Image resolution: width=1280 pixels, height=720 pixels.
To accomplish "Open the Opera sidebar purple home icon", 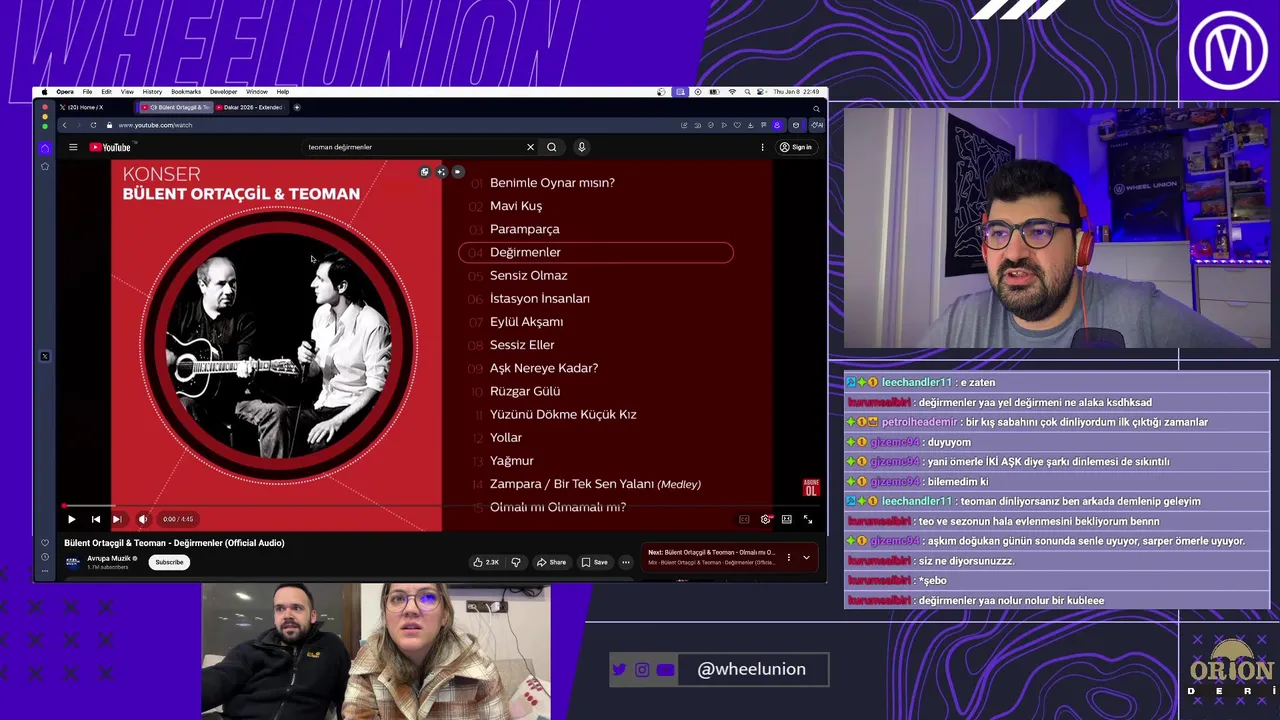I will 44,148.
